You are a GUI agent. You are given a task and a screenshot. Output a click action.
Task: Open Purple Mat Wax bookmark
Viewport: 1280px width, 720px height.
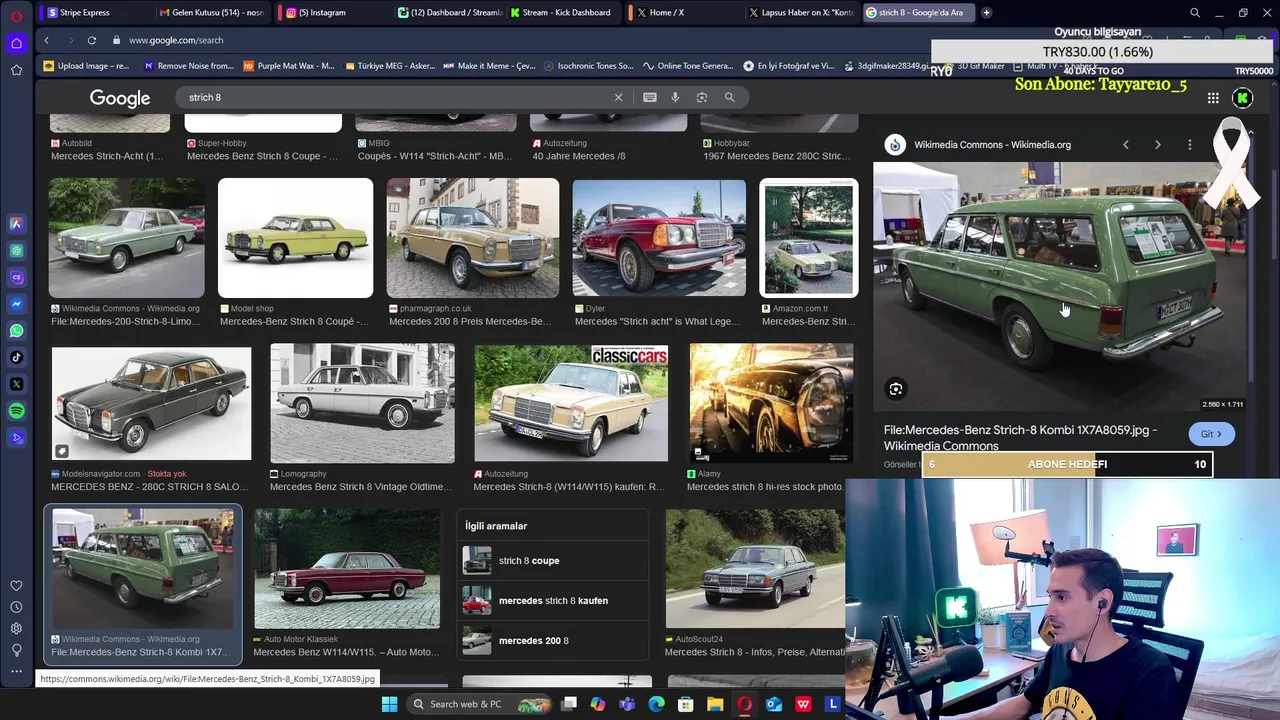coord(289,66)
